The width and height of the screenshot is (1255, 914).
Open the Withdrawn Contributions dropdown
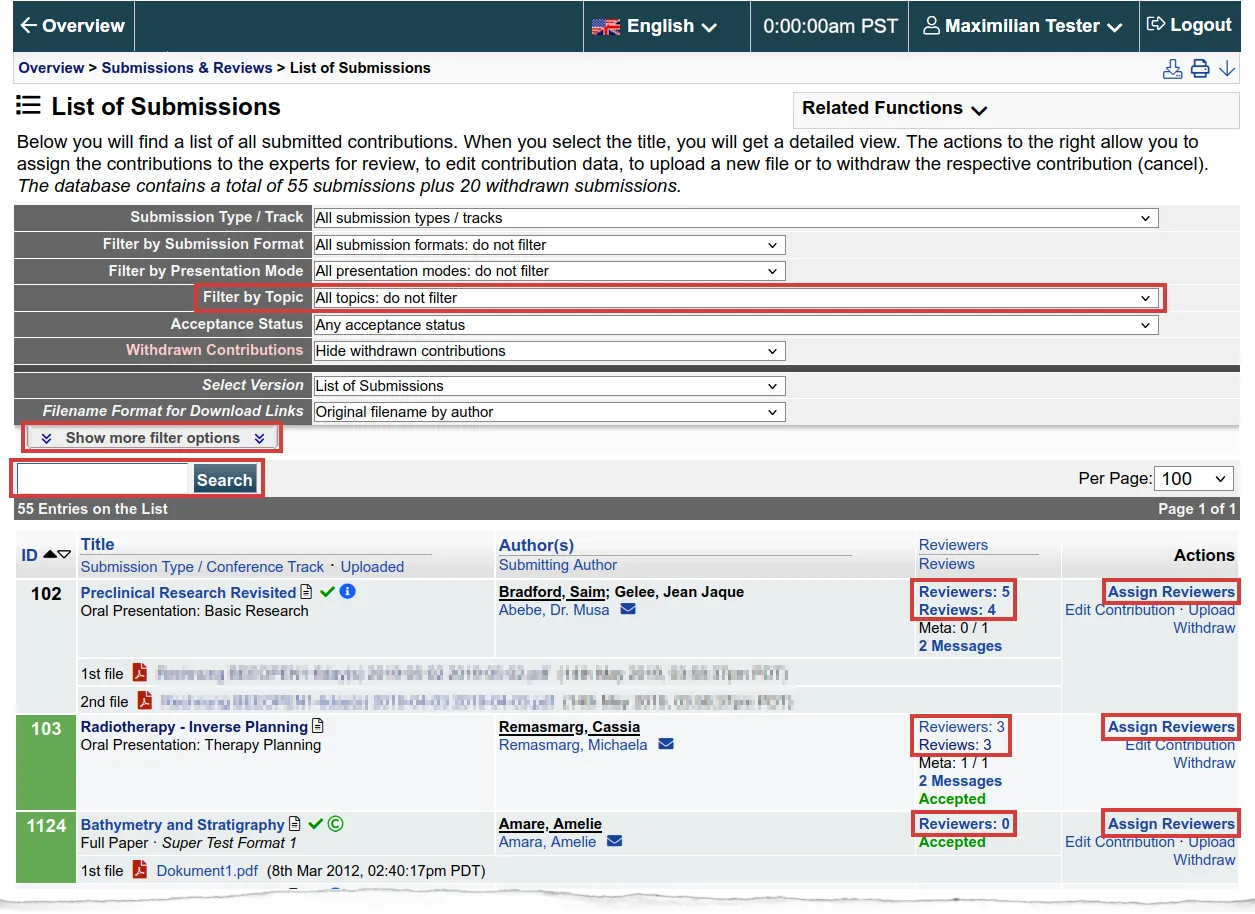tap(549, 351)
